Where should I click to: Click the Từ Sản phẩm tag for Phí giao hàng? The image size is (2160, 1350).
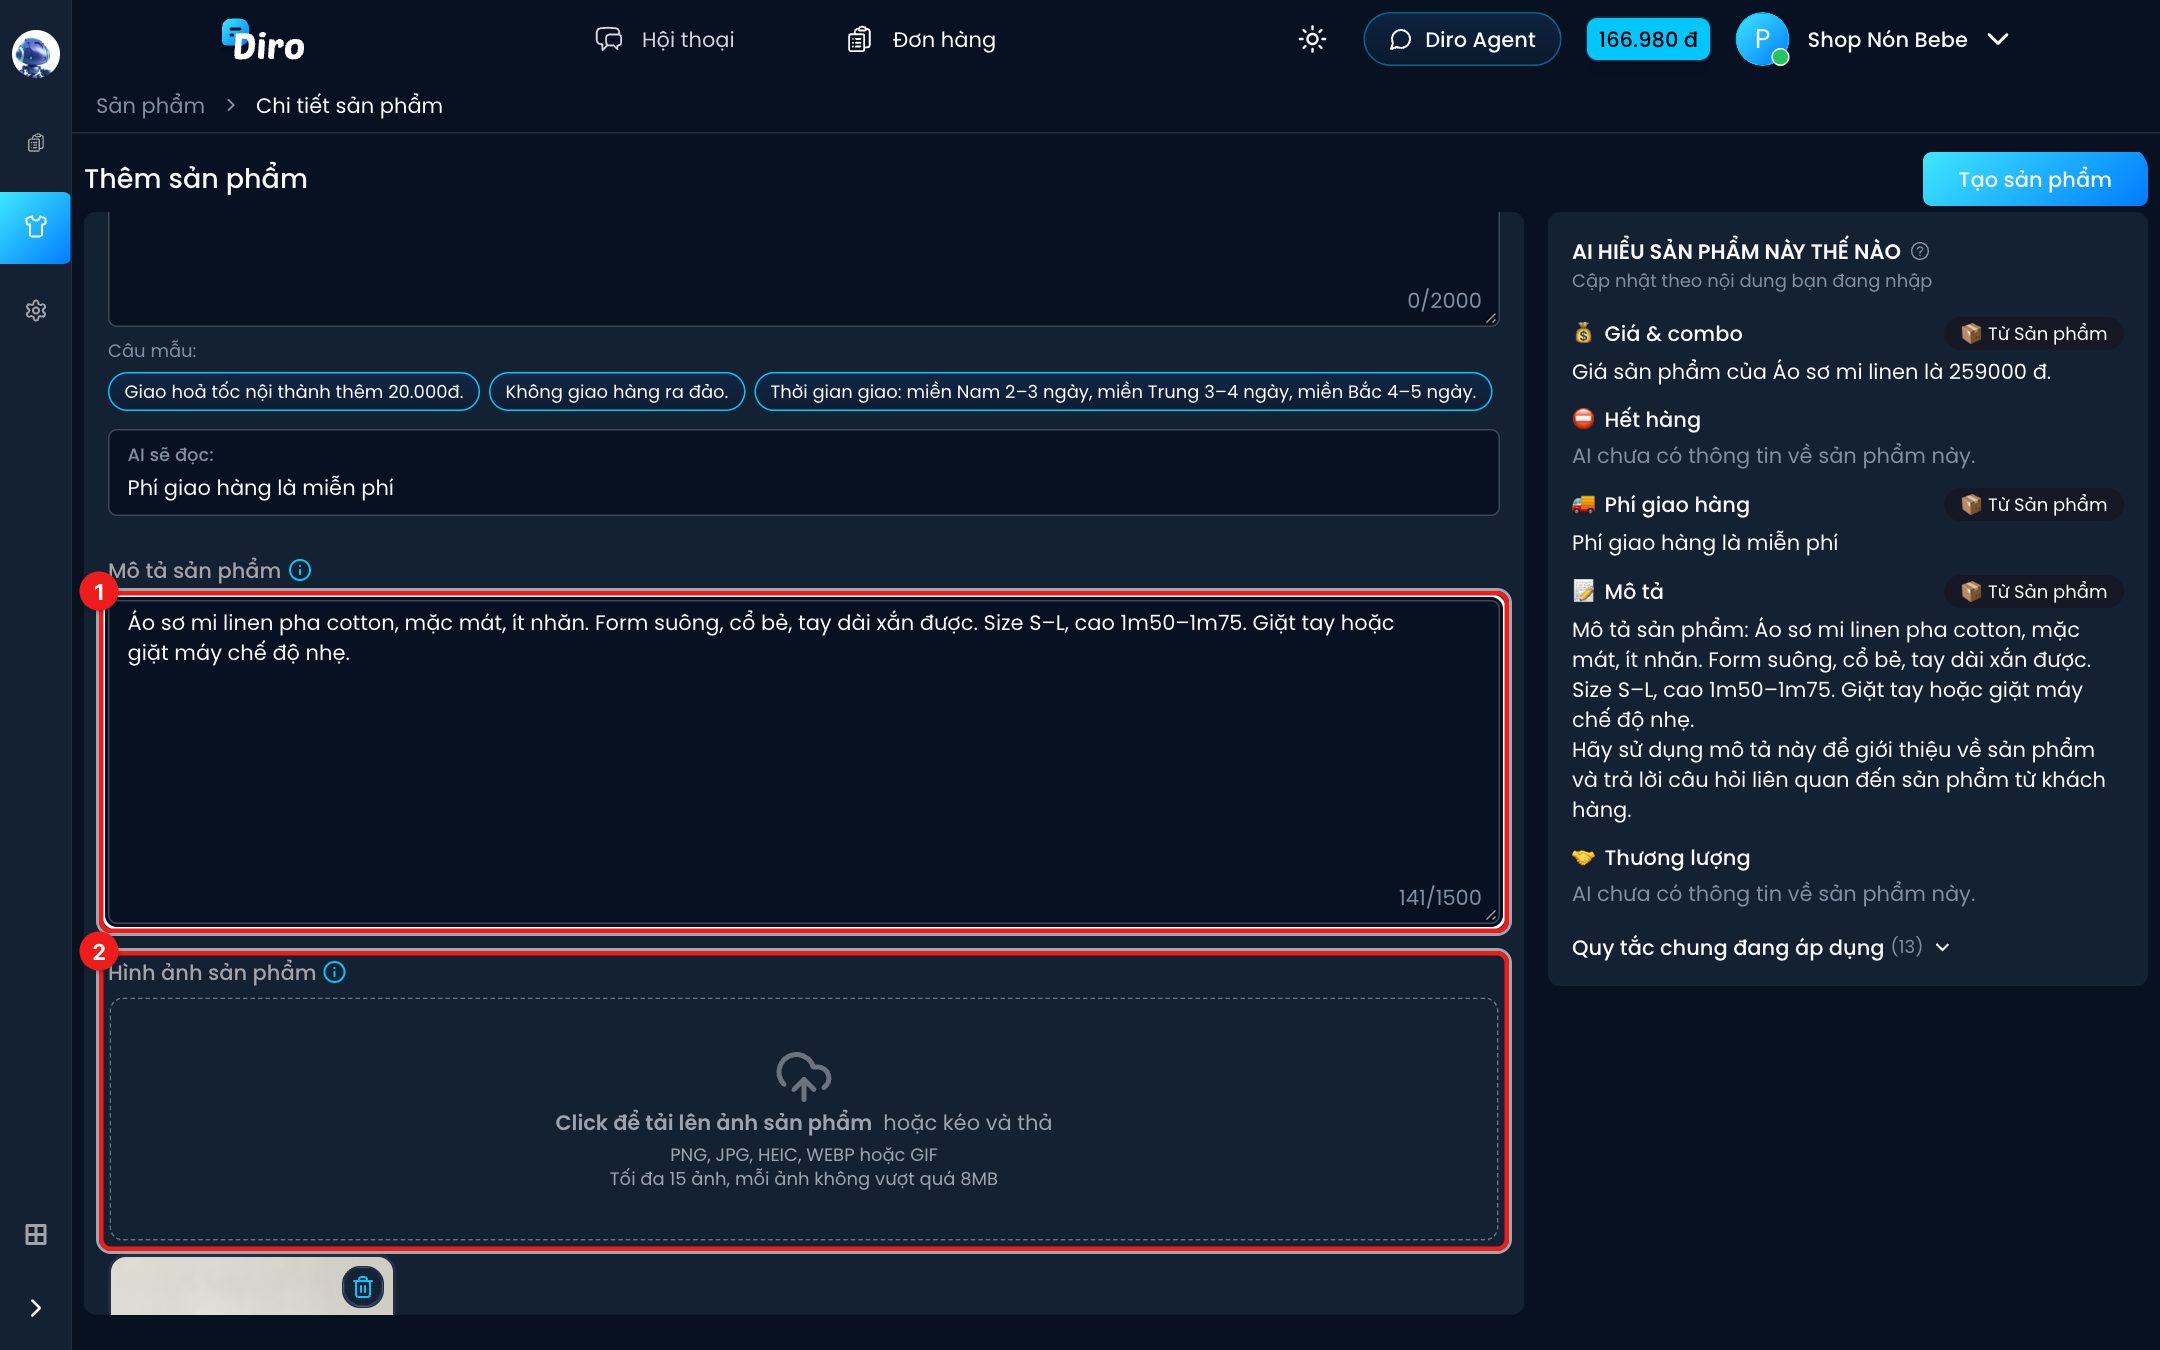click(2033, 504)
